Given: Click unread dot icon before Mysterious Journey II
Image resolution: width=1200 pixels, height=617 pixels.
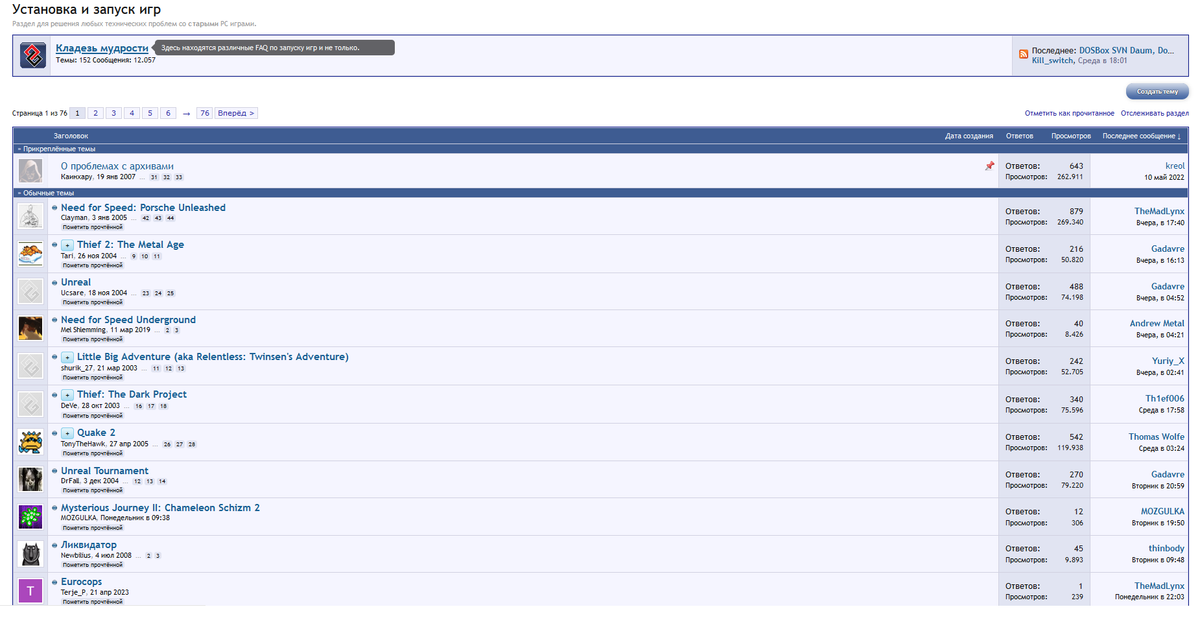Looking at the screenshot, I should (x=54, y=508).
